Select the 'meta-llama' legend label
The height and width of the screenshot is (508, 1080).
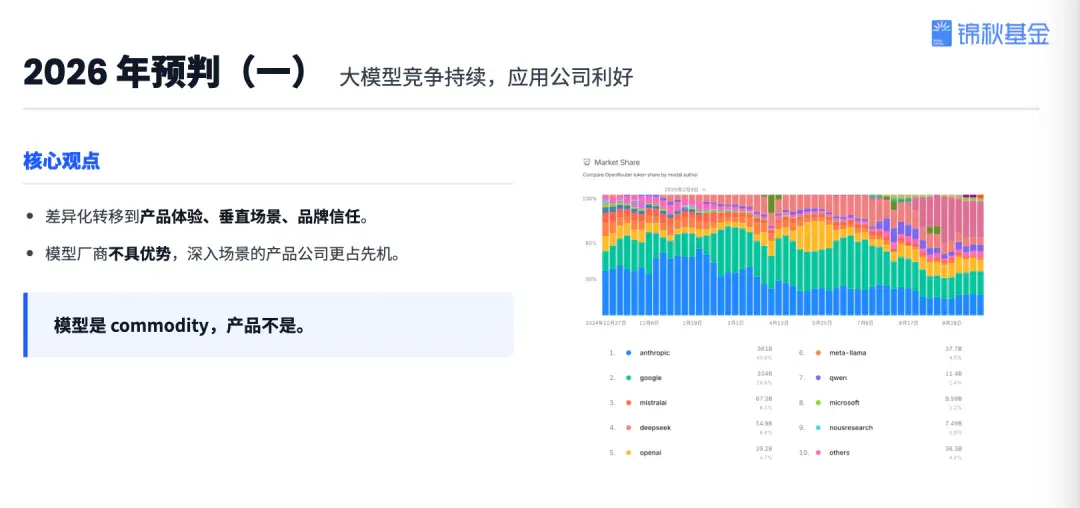click(848, 353)
